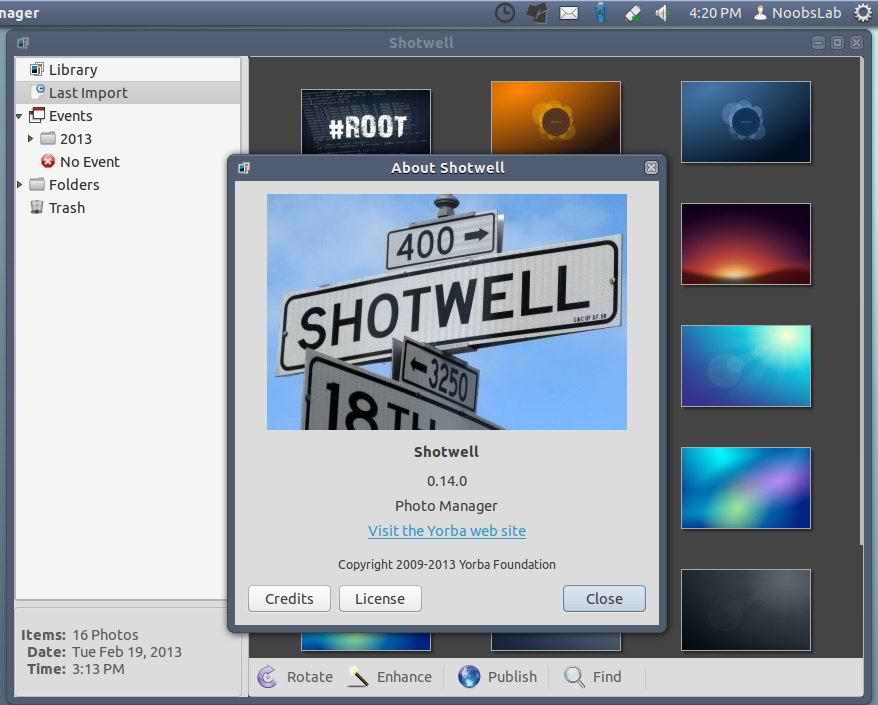Expand the Folders tree node
The width and height of the screenshot is (878, 705).
(x=20, y=184)
